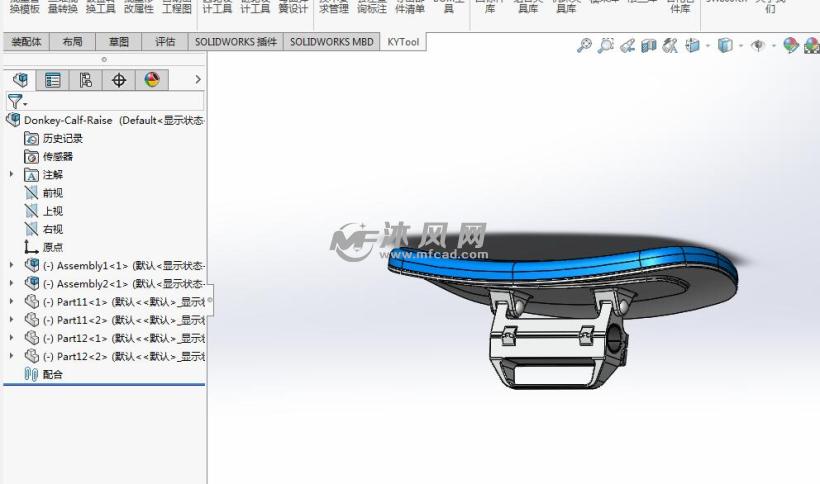Viewport: 820px width, 484px height.
Task: Expand the Part11<1> tree node
Action: [x=11, y=302]
